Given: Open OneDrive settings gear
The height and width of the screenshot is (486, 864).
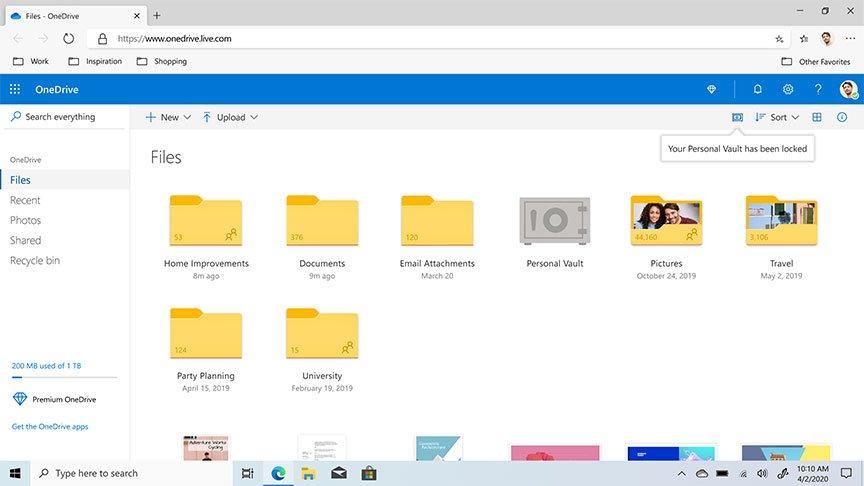Looking at the screenshot, I should point(788,89).
